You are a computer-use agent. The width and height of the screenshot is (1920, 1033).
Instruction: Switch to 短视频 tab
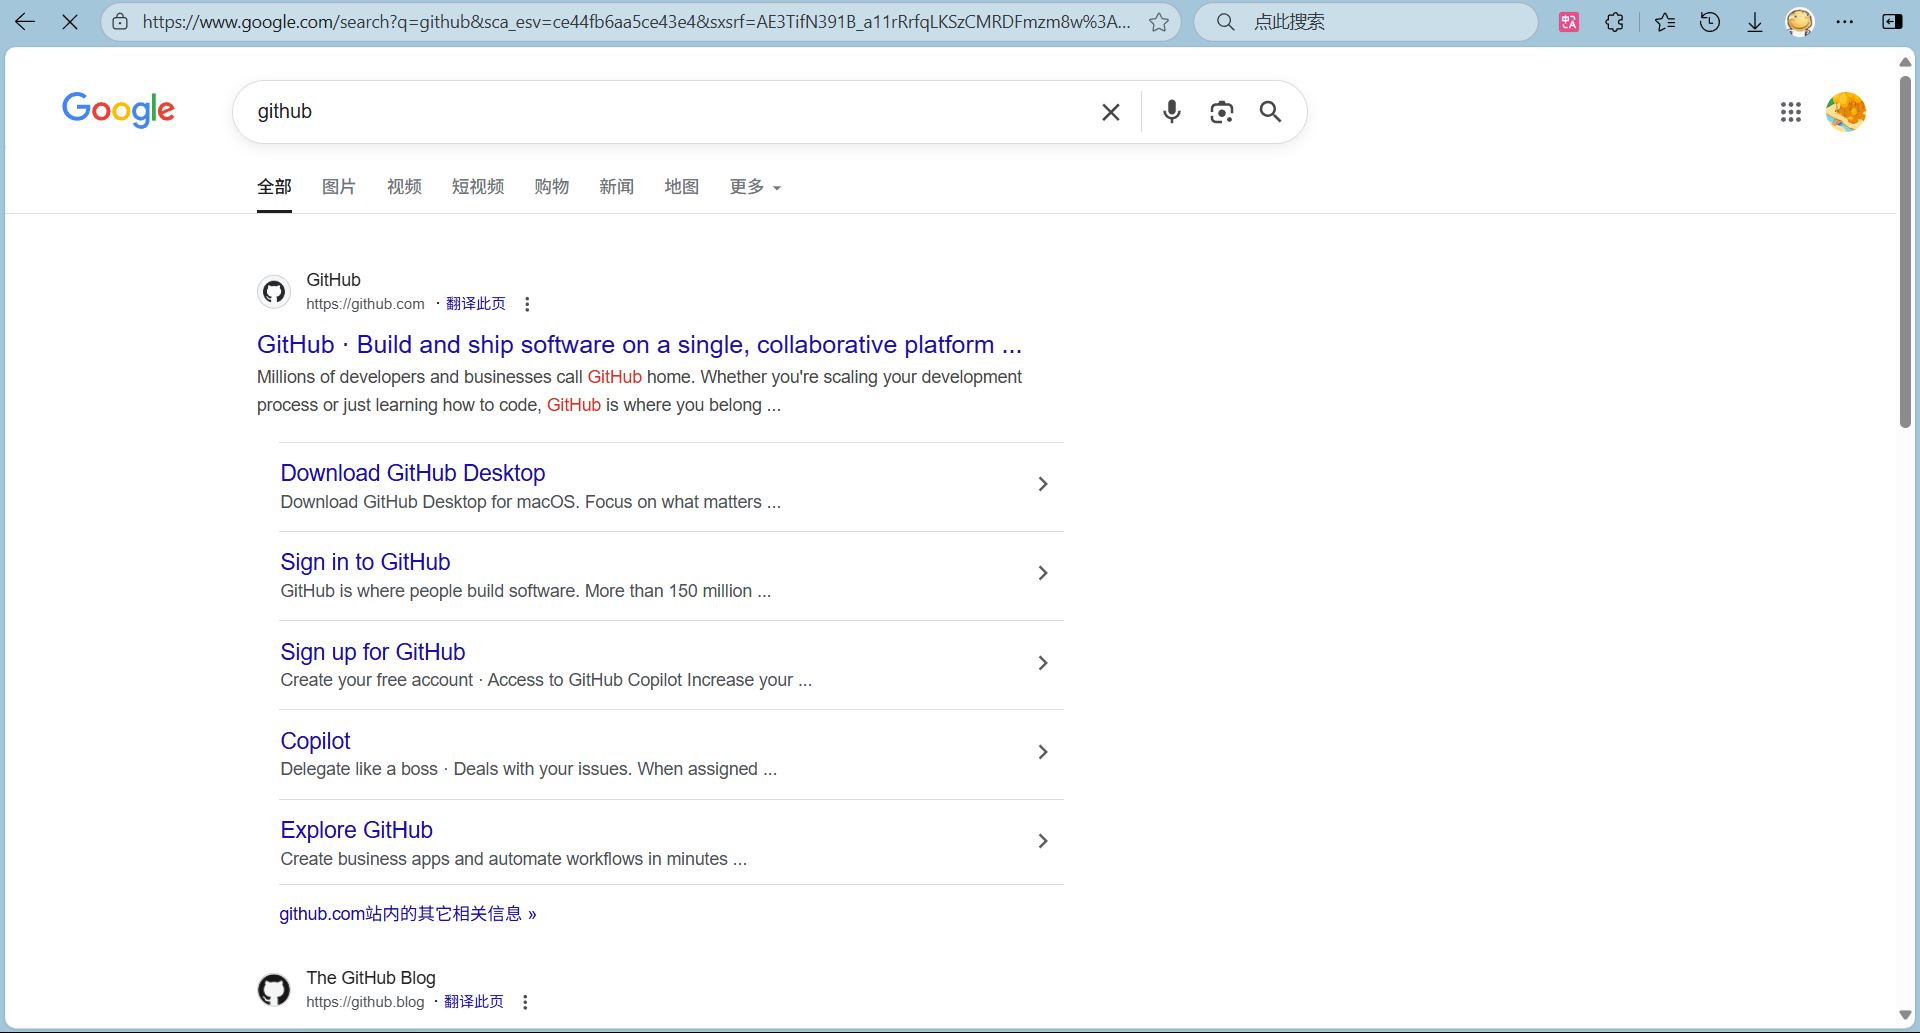(478, 187)
